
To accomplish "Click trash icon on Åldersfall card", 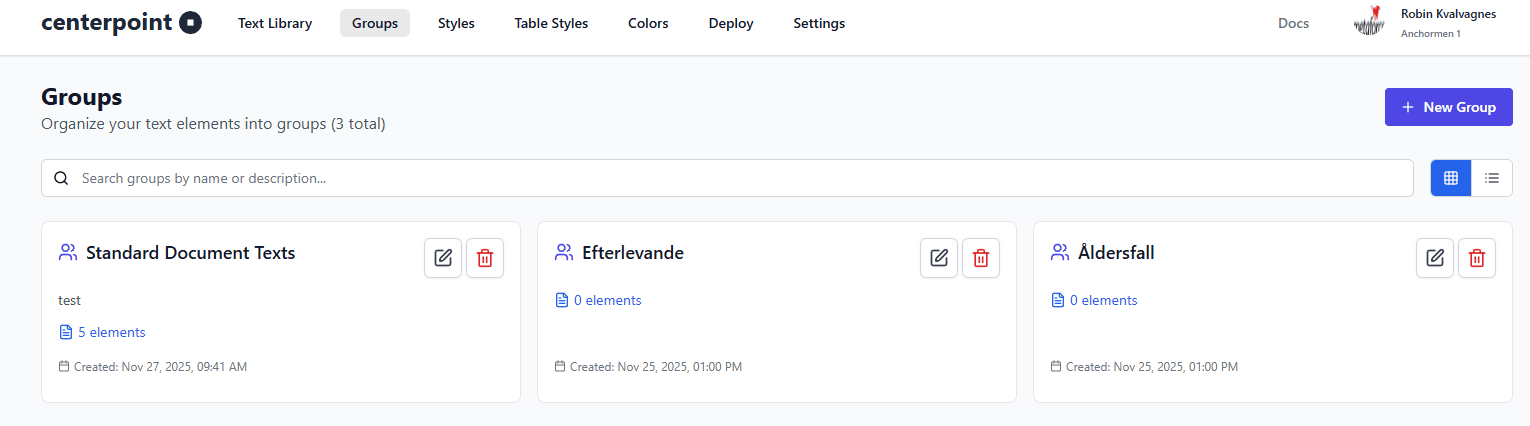I will (x=1477, y=258).
